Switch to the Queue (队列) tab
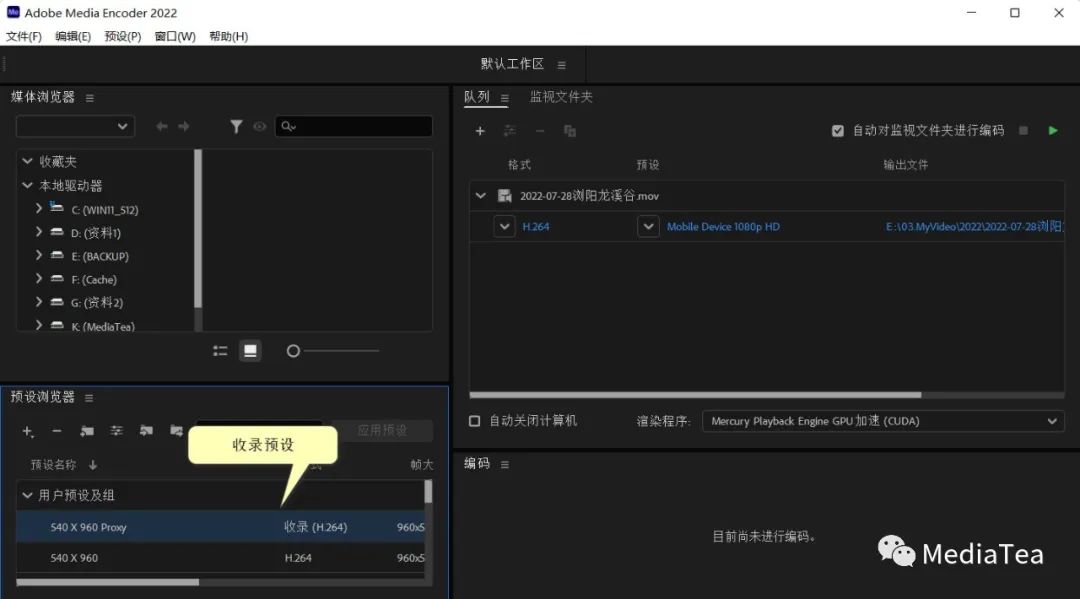This screenshot has width=1080, height=599. 477,97
